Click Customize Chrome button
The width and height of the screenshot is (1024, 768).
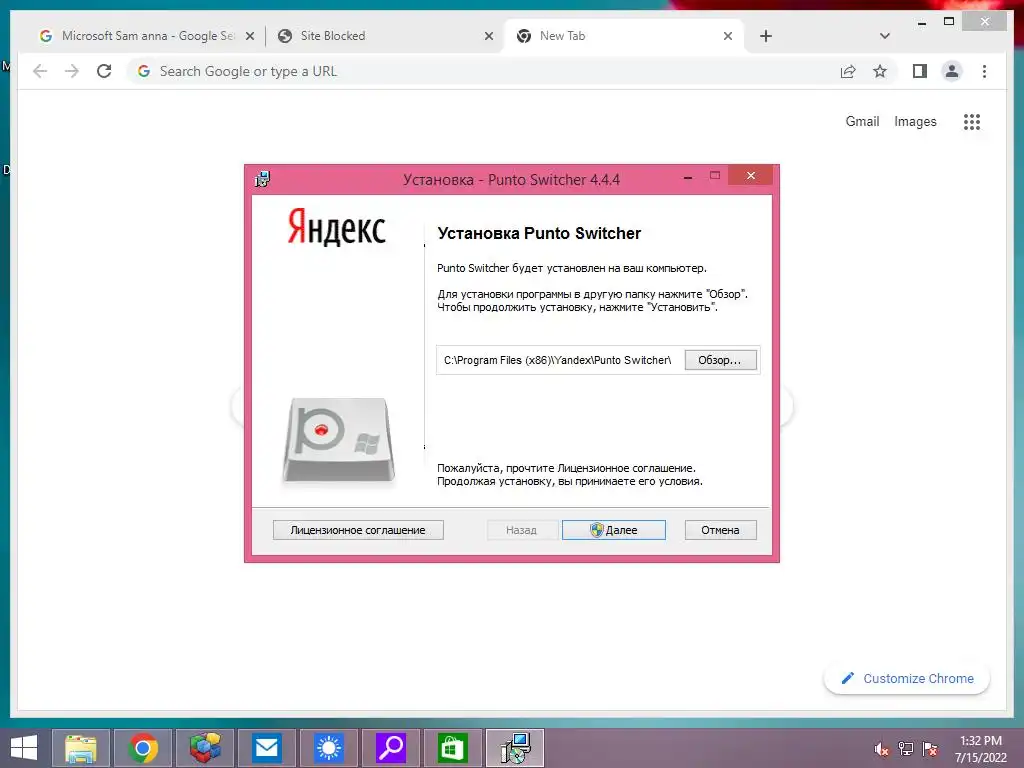(x=906, y=679)
